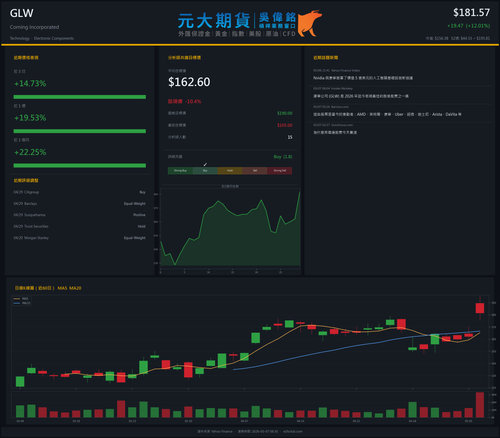Screen dimensions: 500x438
Task: Click the green bar under +22.25%
Action: pos(80,165)
